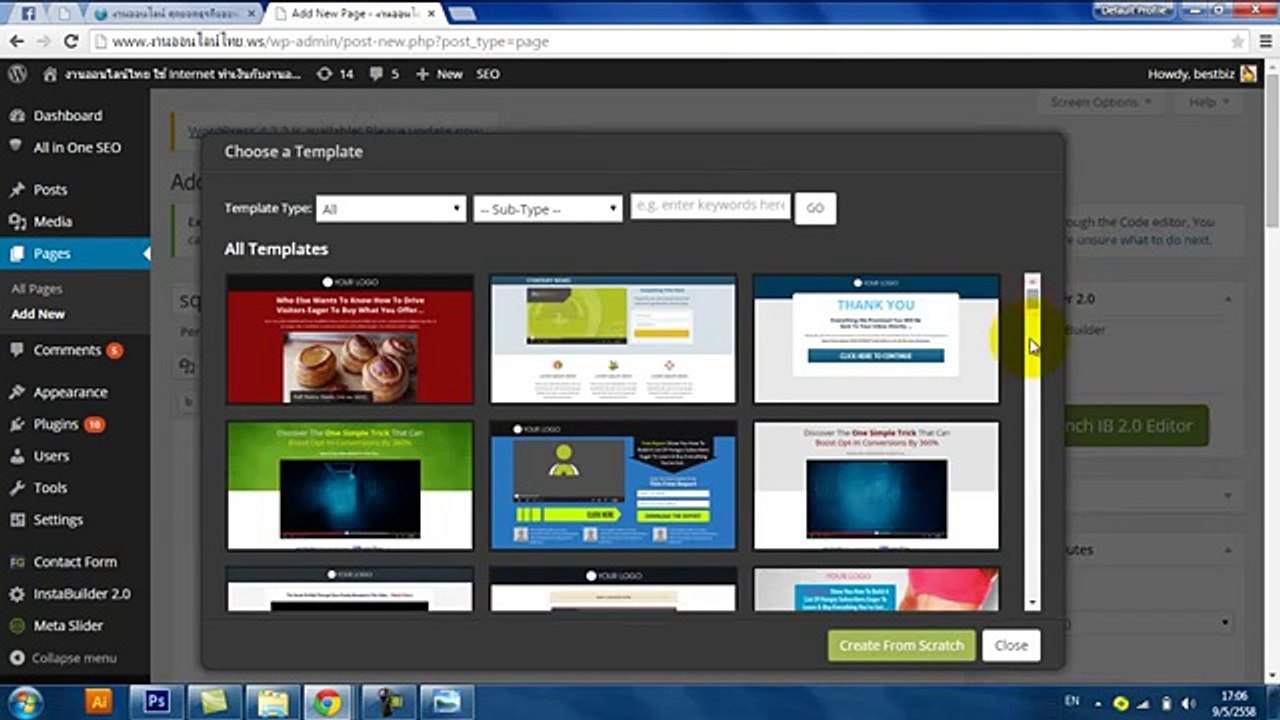1280x720 pixels.
Task: Open Photoshop from the taskbar
Action: tap(157, 702)
